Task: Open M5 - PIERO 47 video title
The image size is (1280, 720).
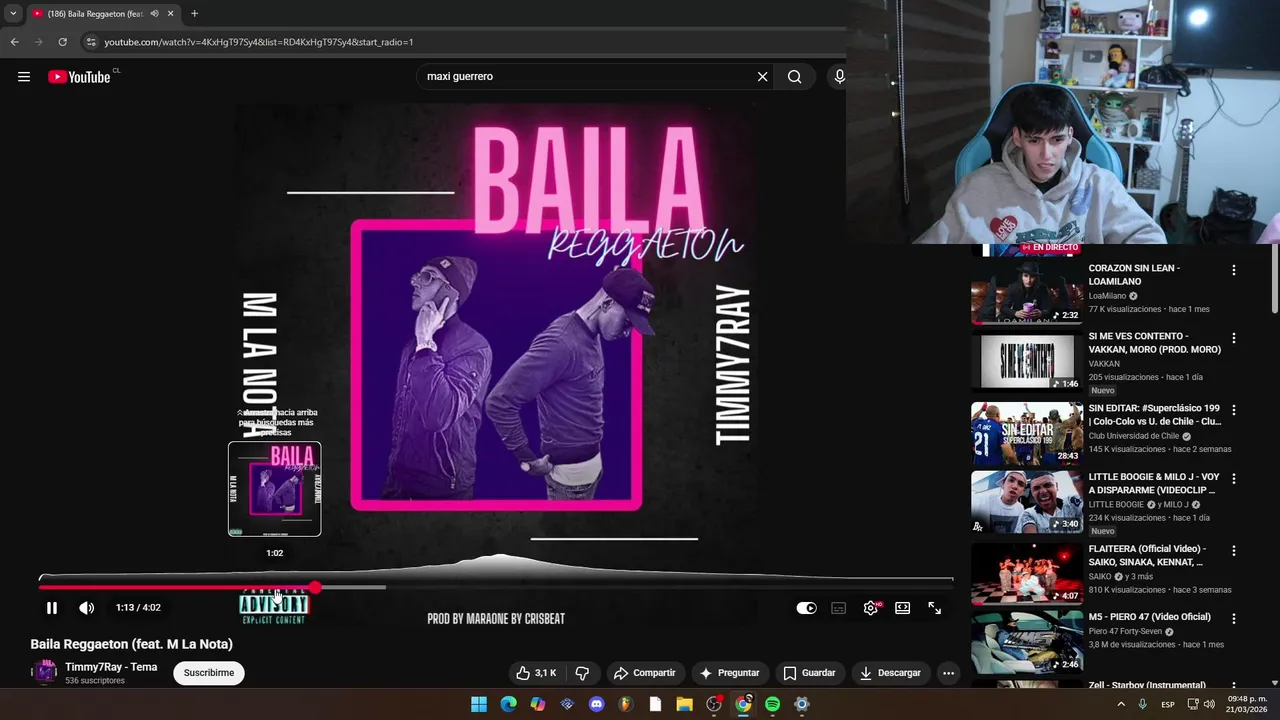Action: (x=1150, y=617)
